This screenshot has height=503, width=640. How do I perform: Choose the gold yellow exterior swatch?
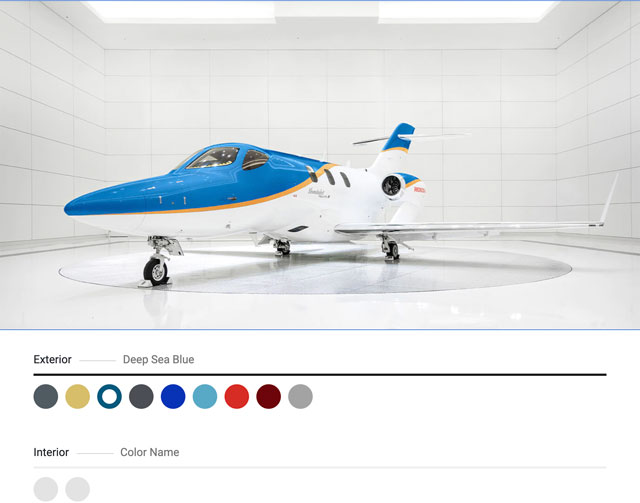click(78, 396)
